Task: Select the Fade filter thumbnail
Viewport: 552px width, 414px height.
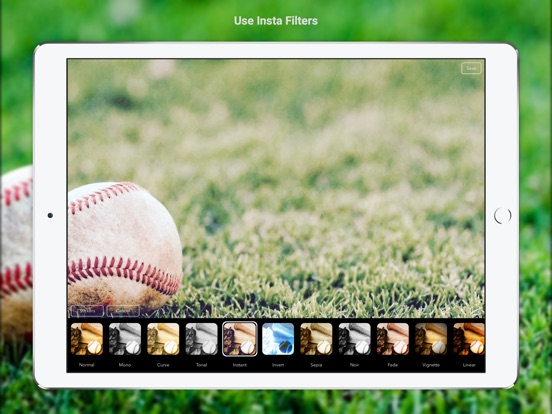Action: click(x=393, y=339)
